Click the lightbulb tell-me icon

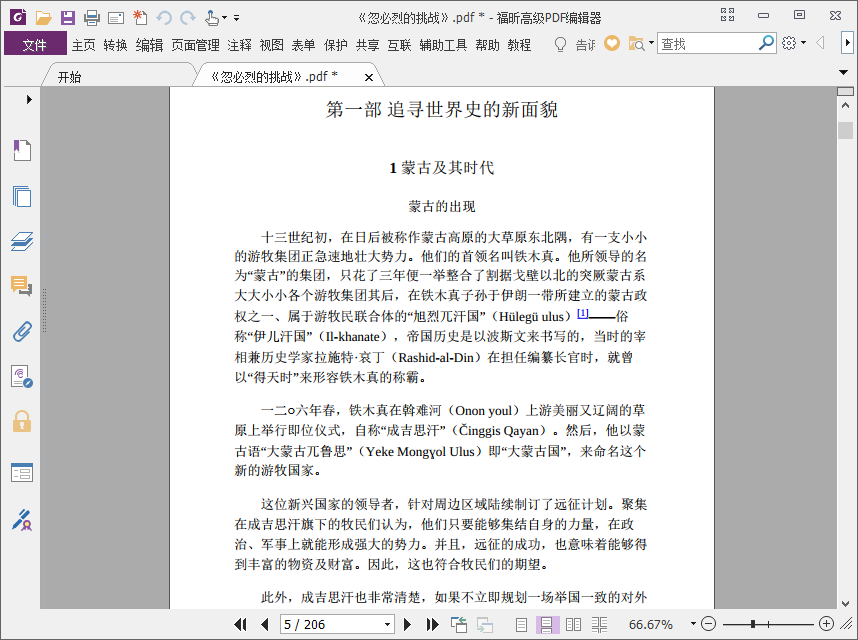tap(560, 44)
